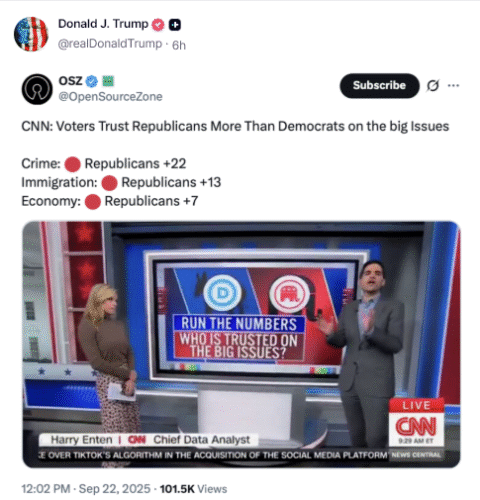Open the OSZ account avatar
Screen dimensions: 480x500
tap(37, 89)
